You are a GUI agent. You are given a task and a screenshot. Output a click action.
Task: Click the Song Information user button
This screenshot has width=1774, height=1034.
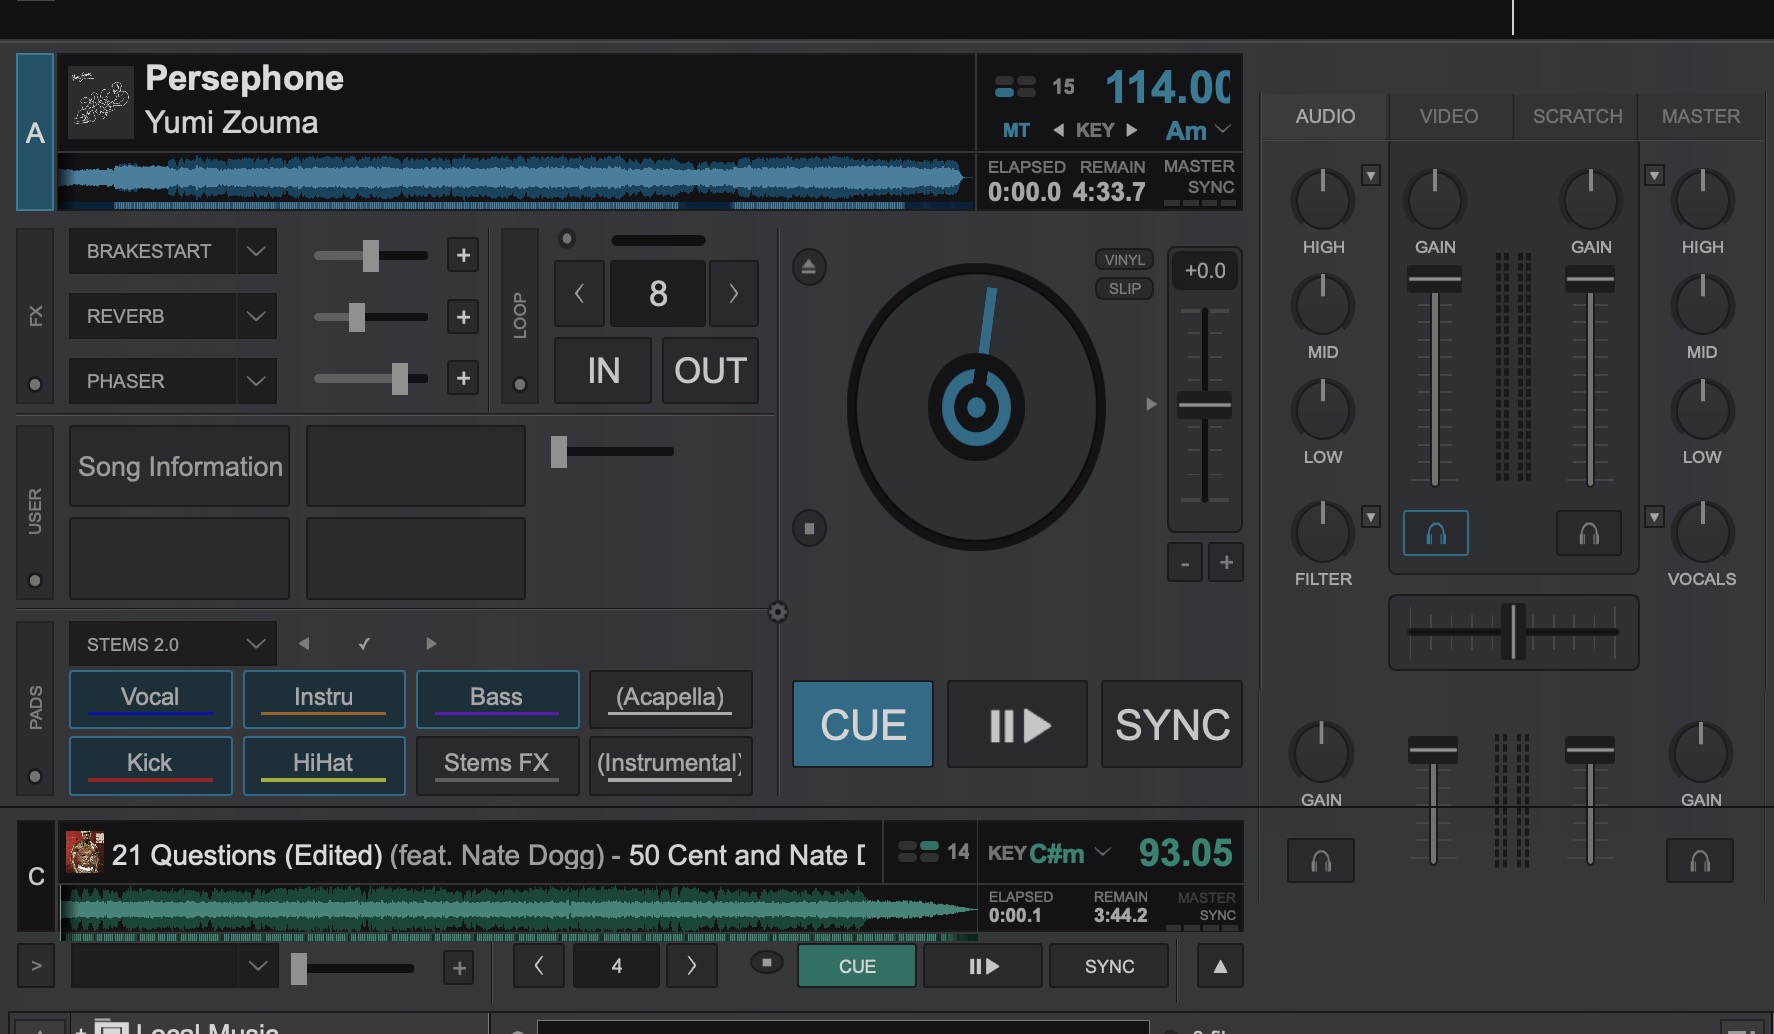pos(180,466)
